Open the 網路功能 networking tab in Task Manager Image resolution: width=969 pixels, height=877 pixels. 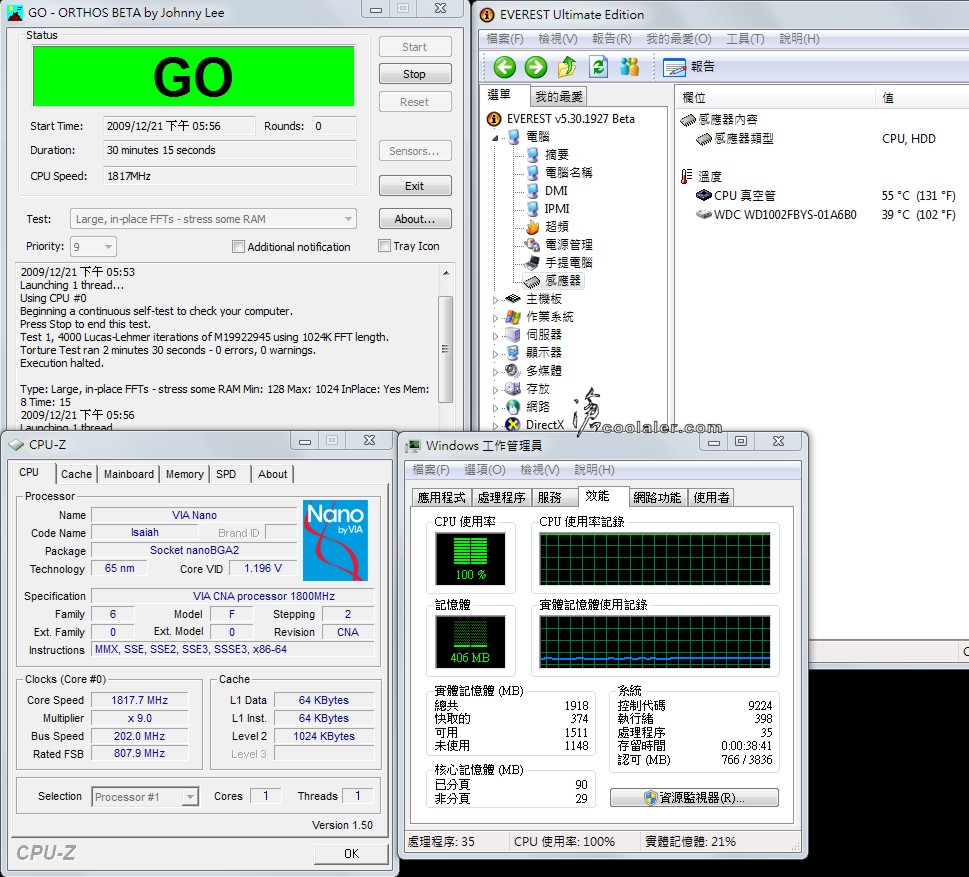657,498
